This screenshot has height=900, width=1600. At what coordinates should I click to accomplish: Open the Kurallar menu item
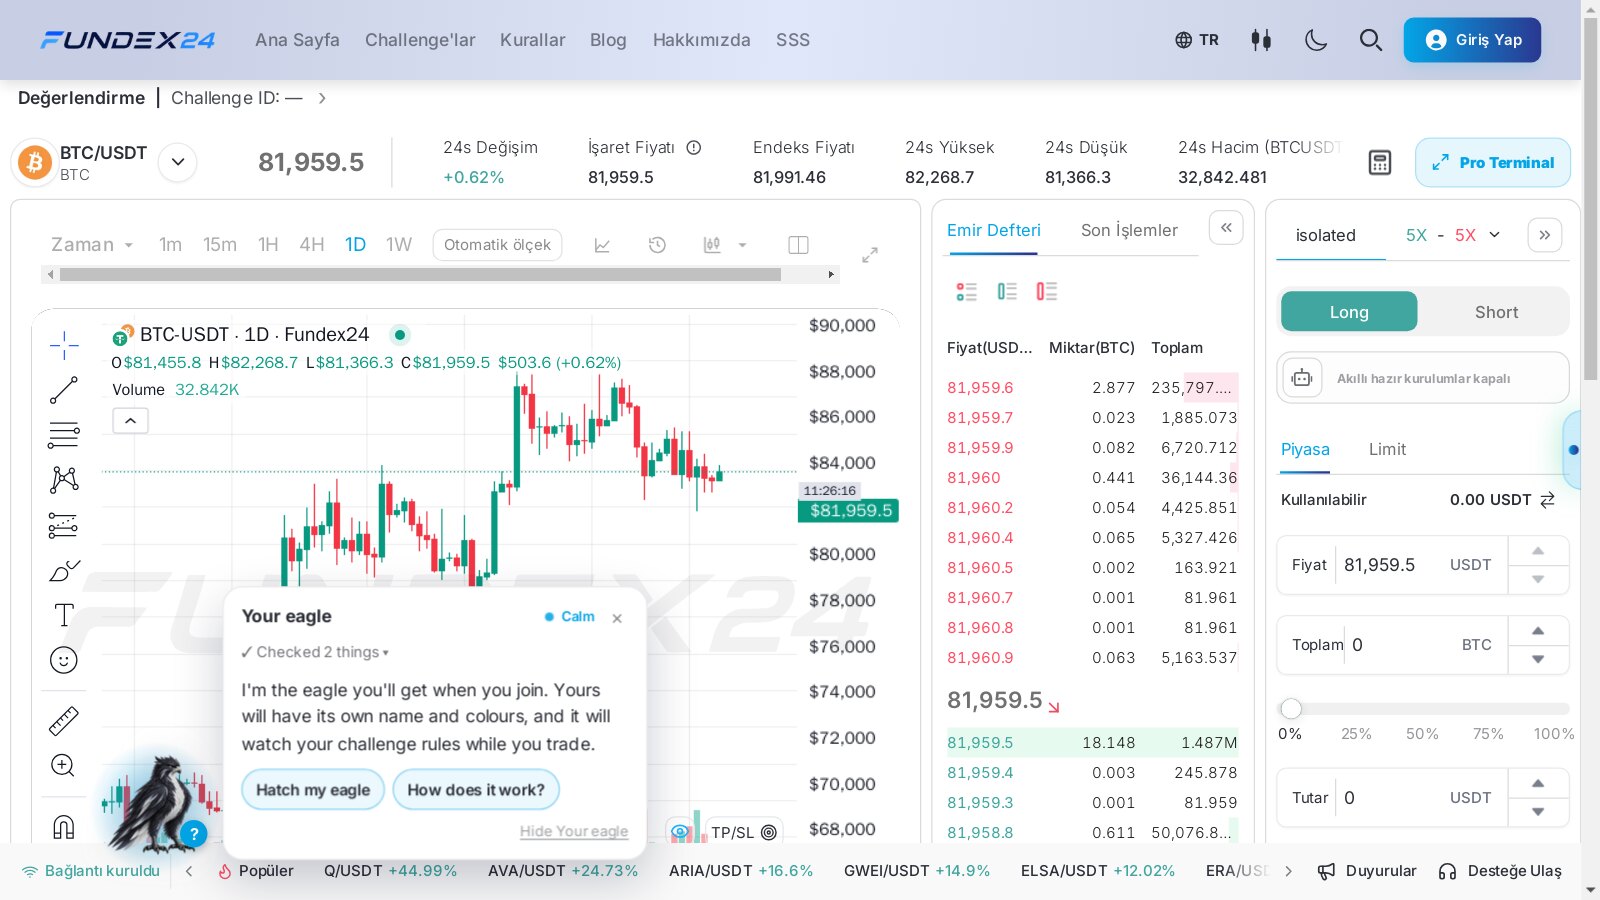coord(532,40)
